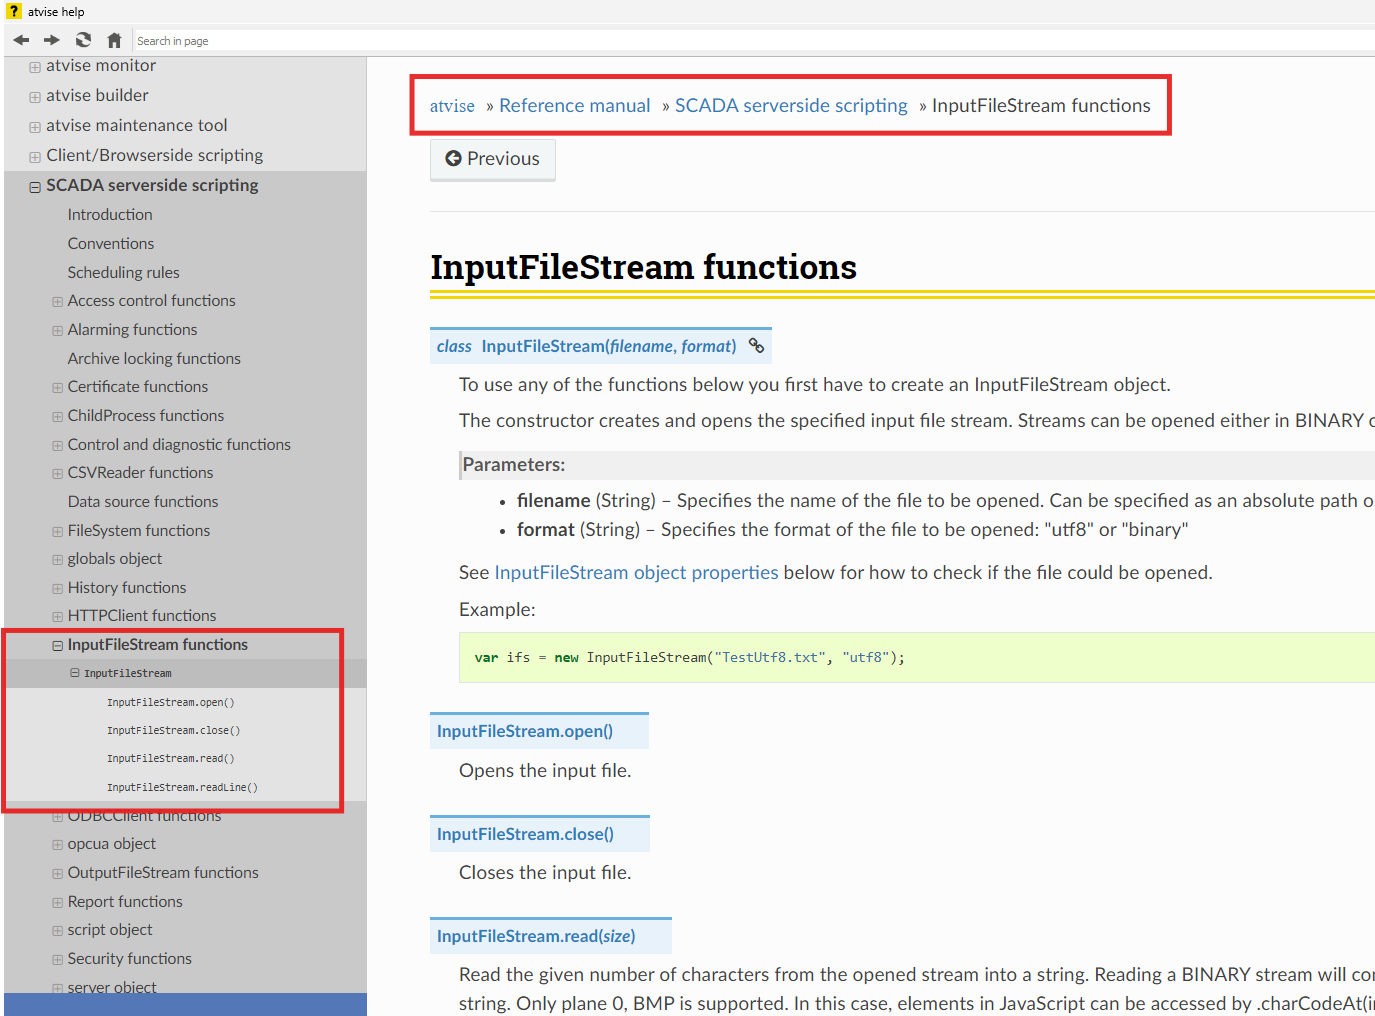The width and height of the screenshot is (1375, 1016).
Task: Go forward with the forward arrow icon
Action: [52, 40]
